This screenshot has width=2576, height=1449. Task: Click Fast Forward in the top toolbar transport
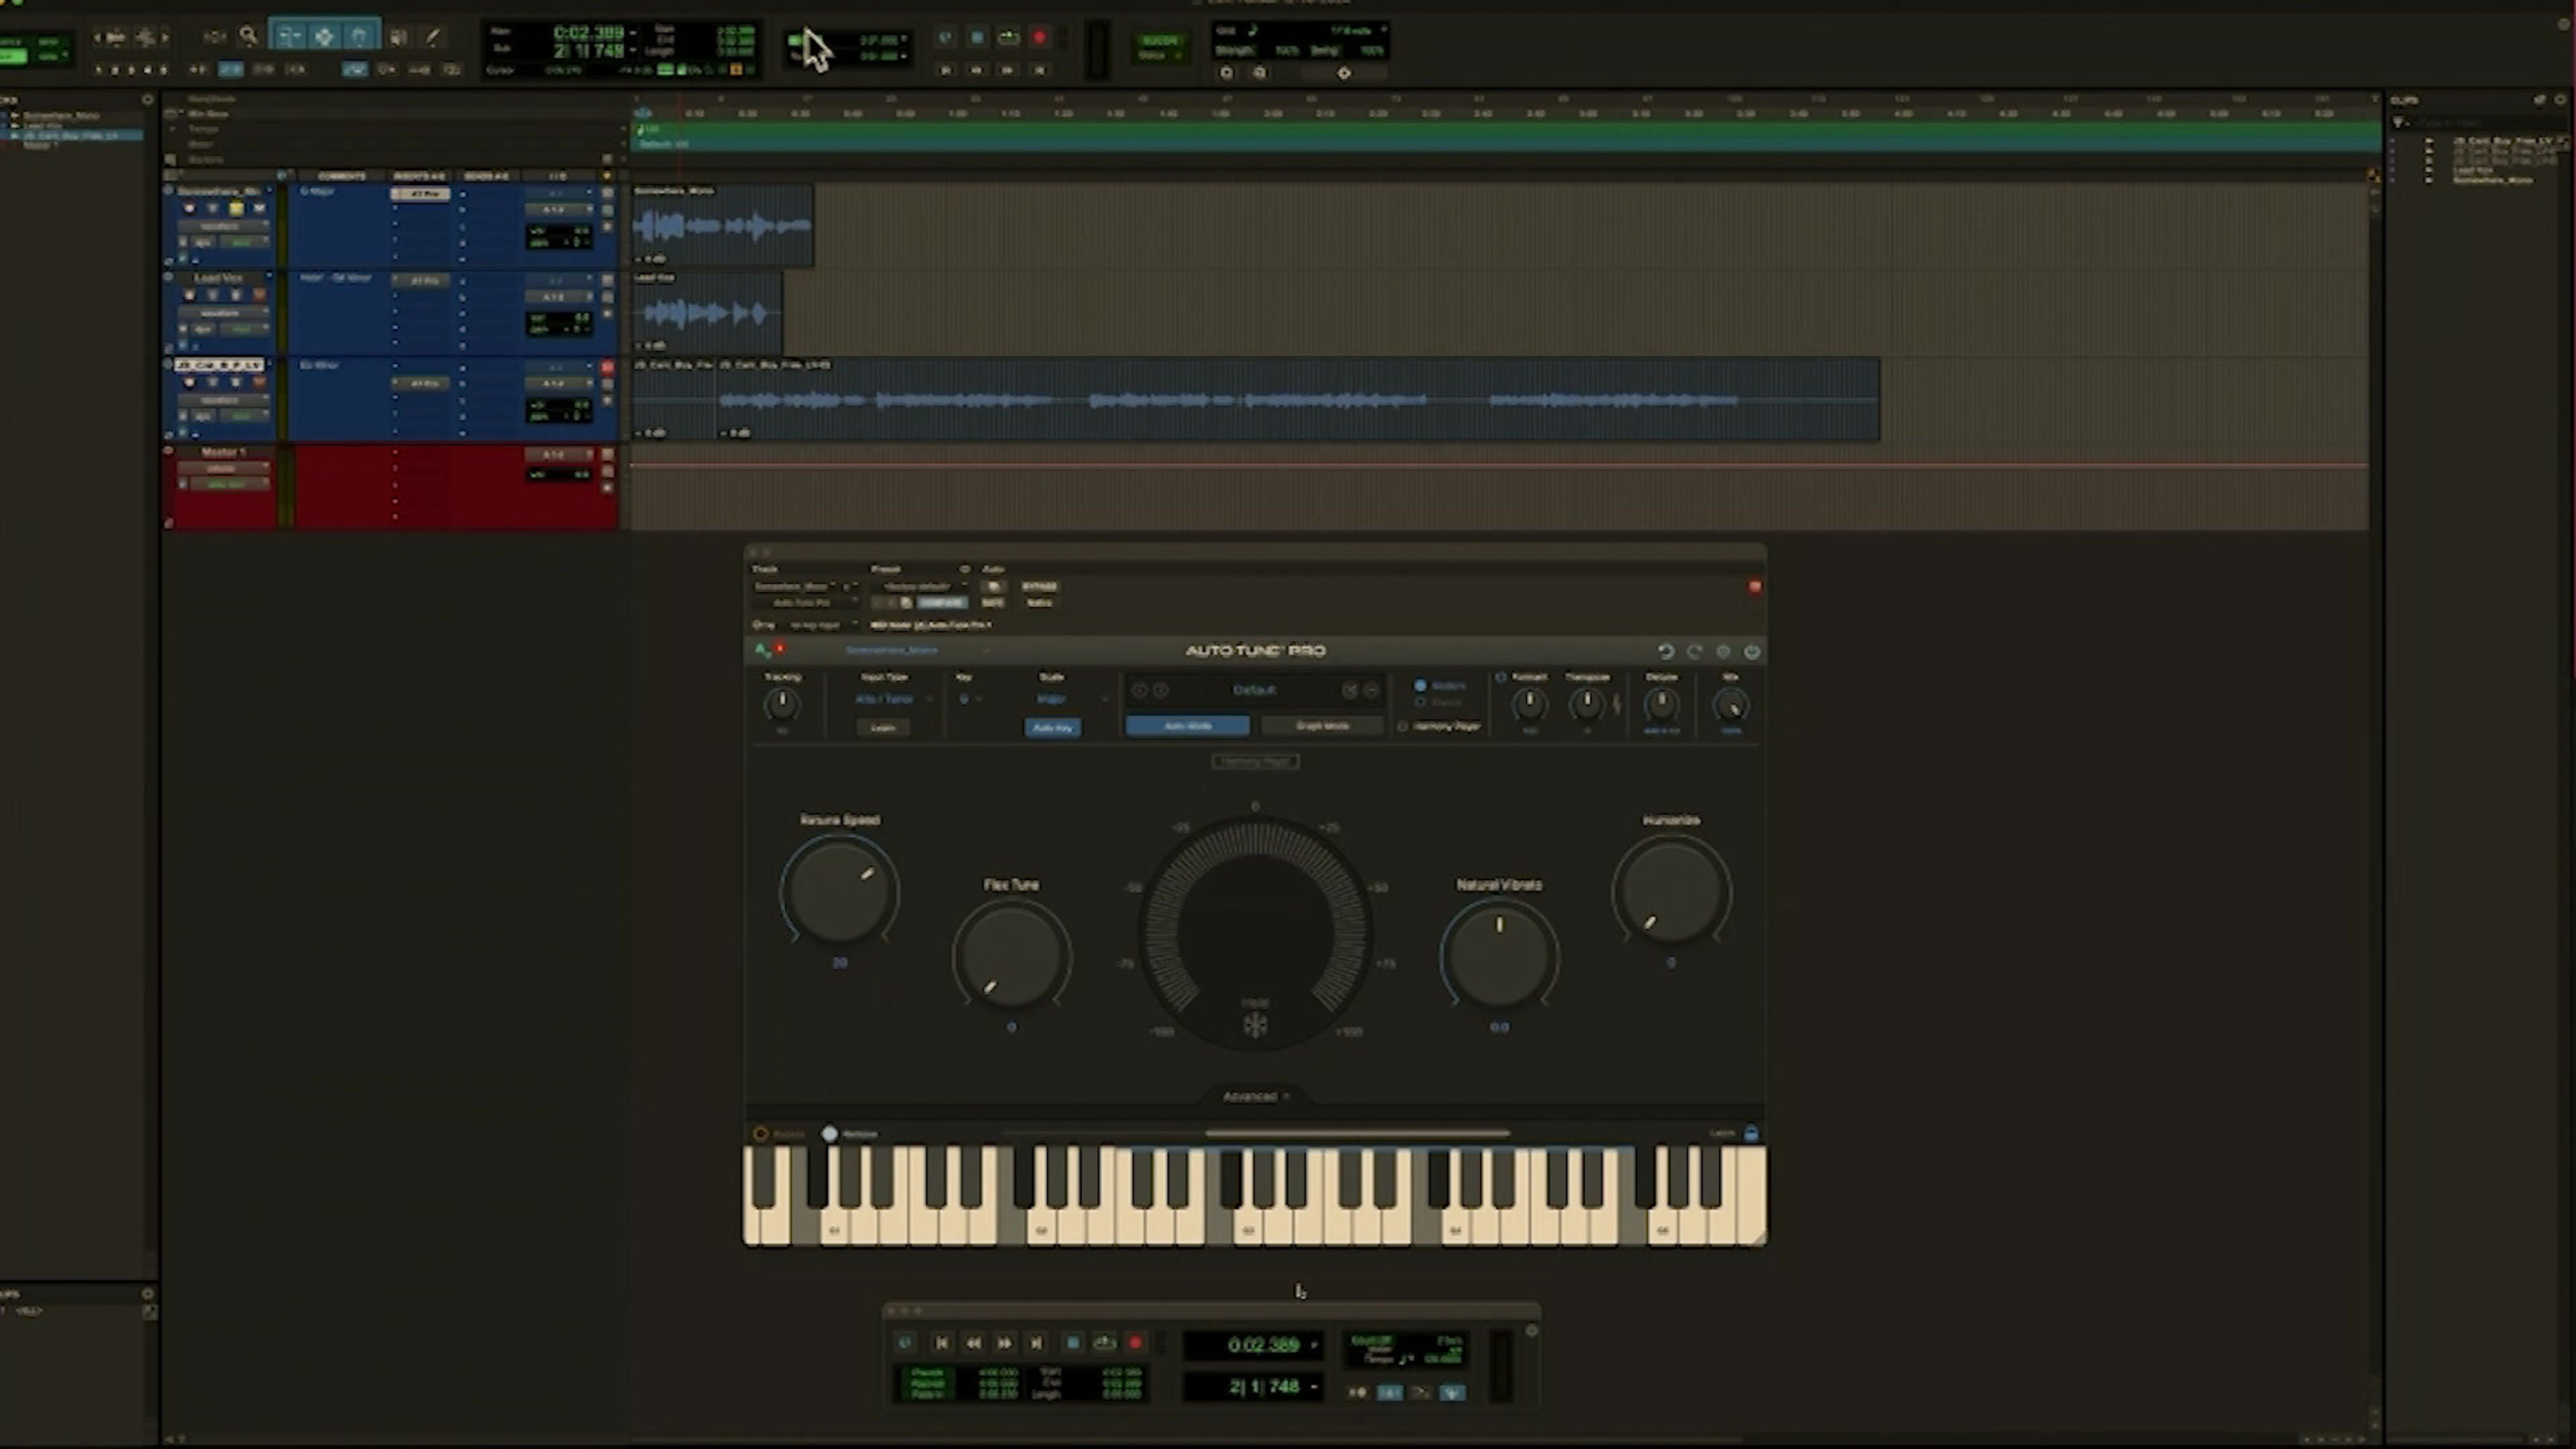tap(1008, 70)
